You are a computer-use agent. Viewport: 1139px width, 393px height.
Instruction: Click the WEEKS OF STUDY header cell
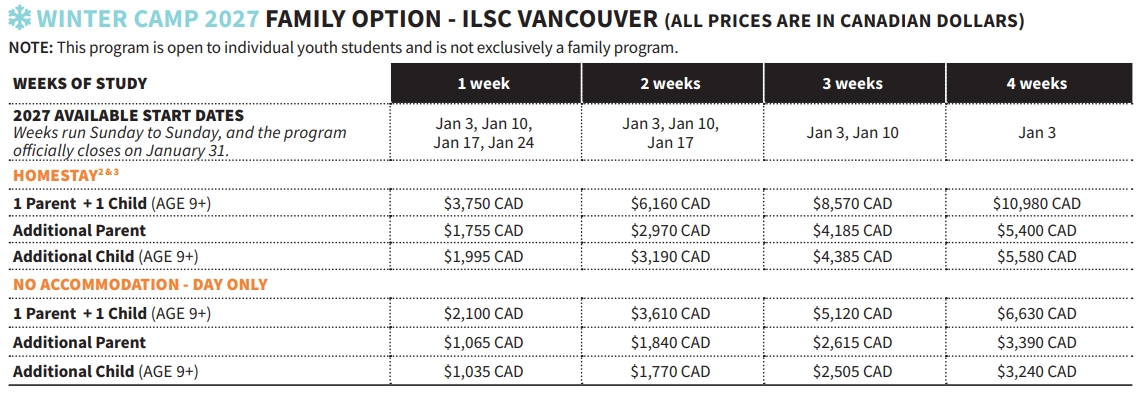(x=80, y=84)
